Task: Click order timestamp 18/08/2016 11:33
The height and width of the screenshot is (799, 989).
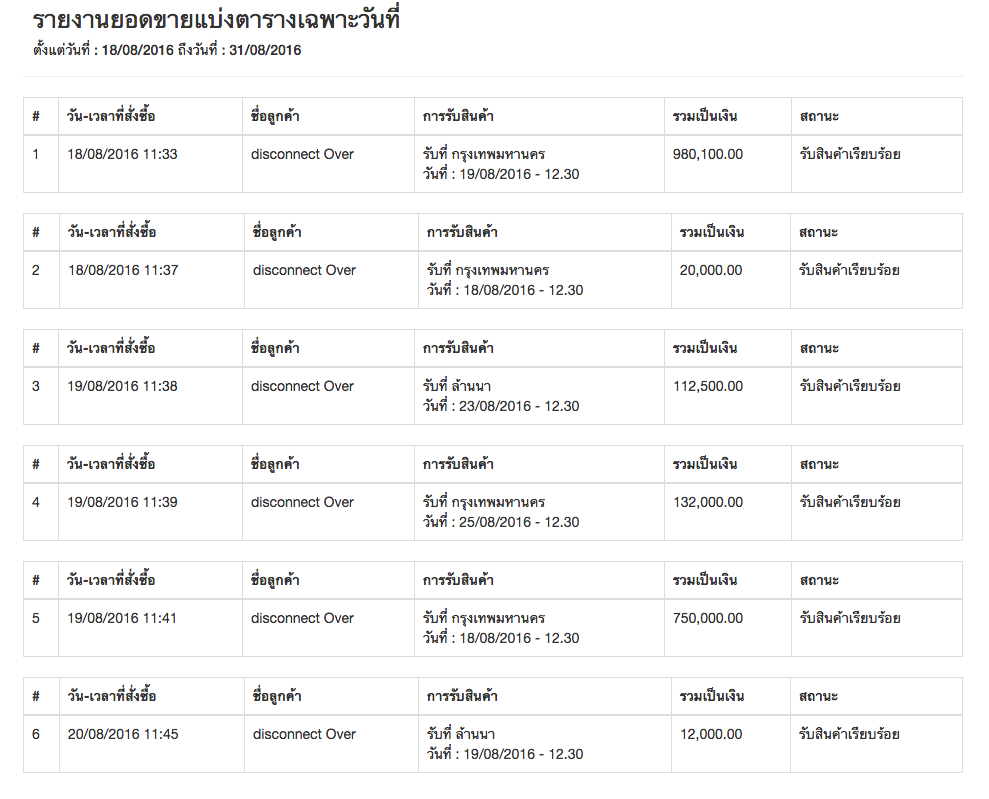Action: click(x=122, y=154)
